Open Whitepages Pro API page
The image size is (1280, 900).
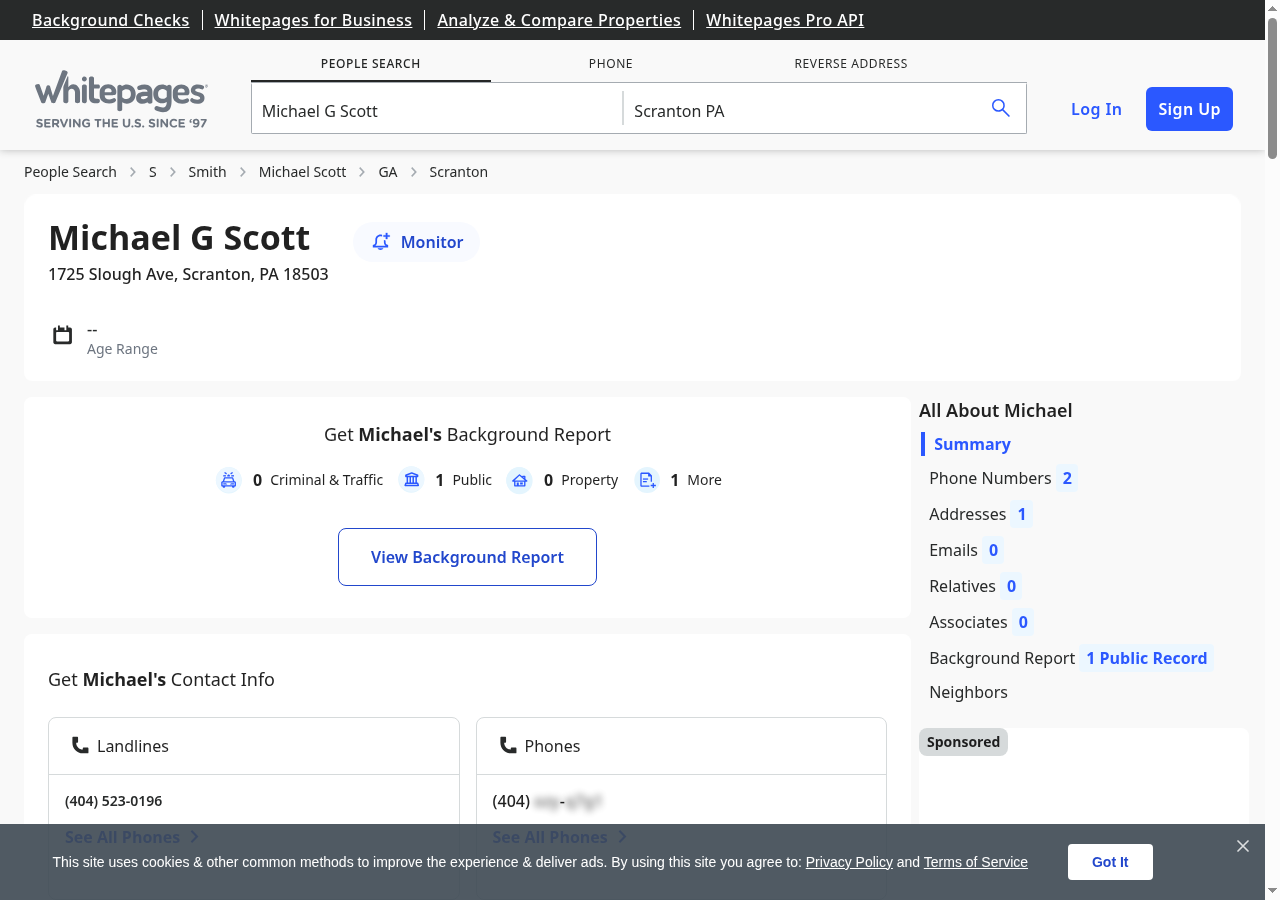click(784, 20)
